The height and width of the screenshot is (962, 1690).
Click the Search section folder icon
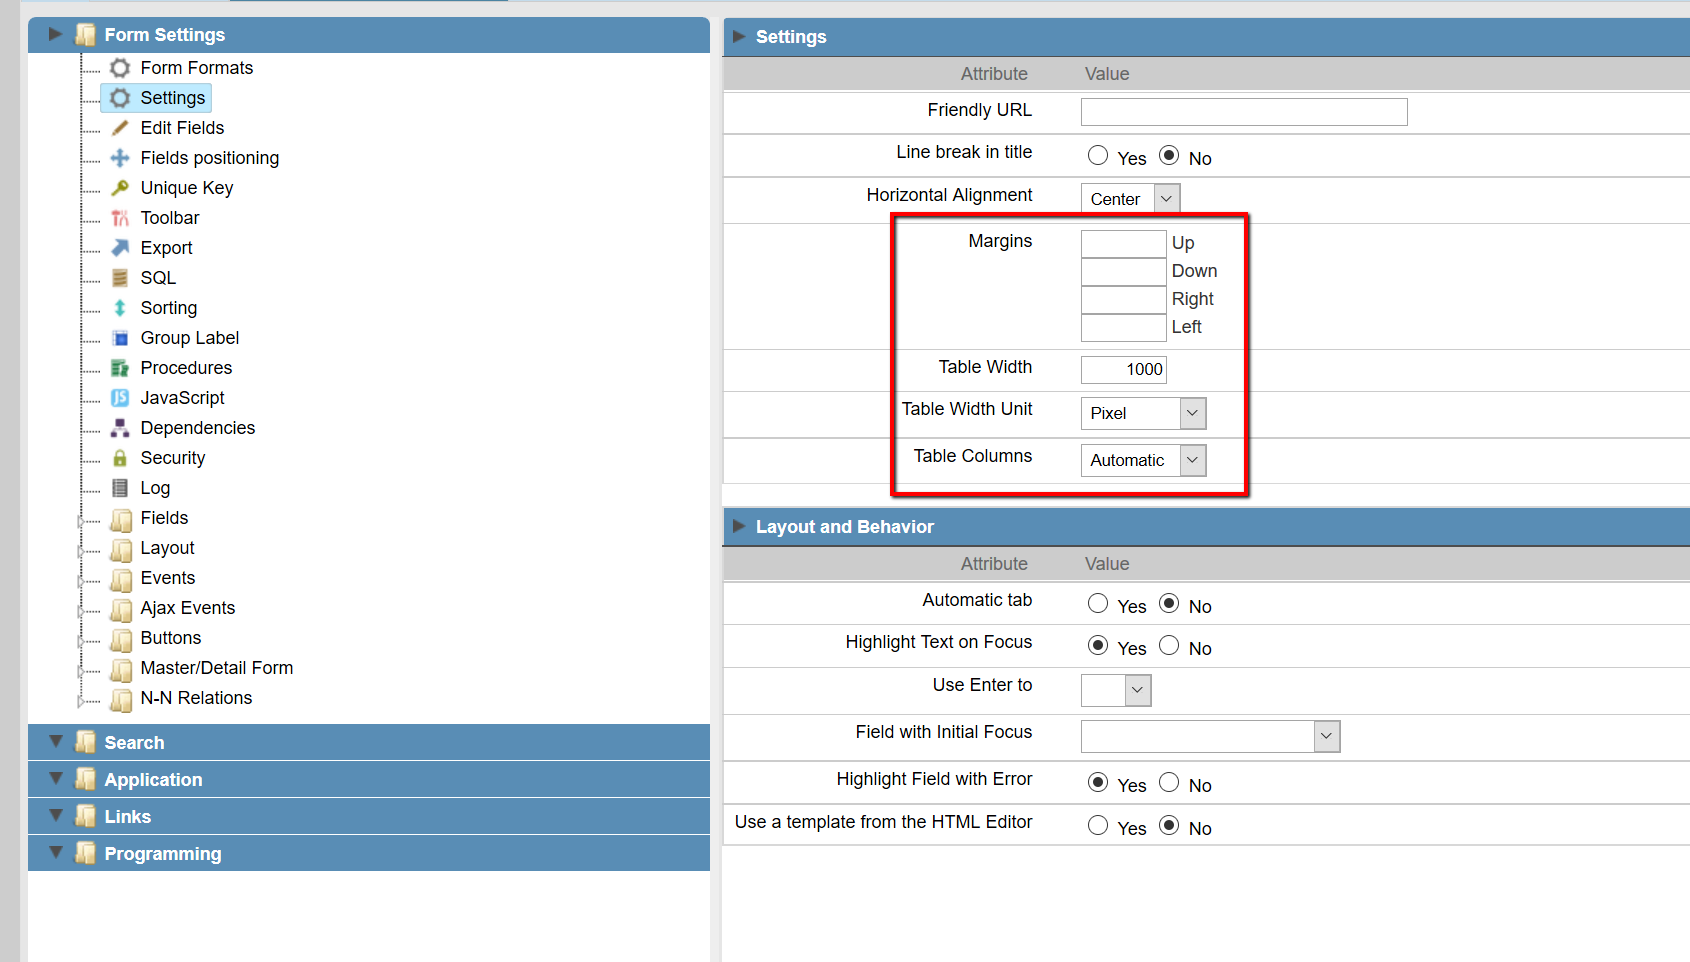tap(86, 742)
